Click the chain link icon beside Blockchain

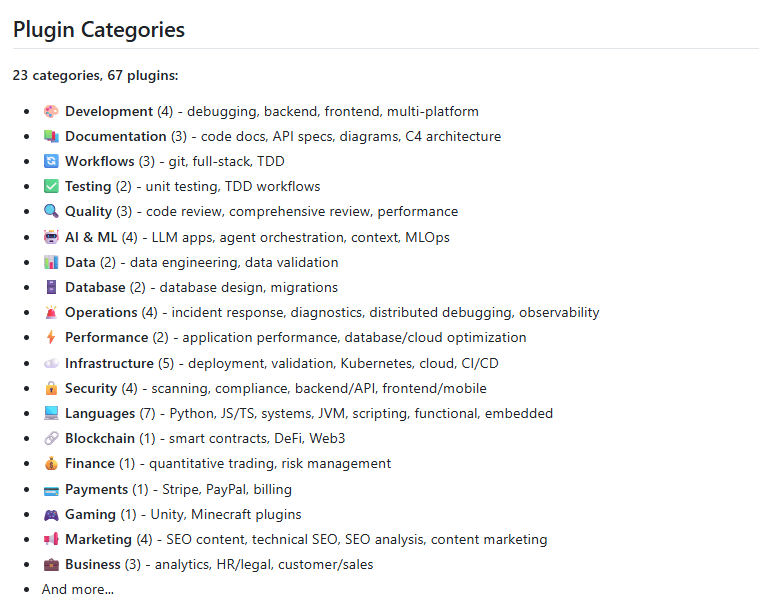[51, 438]
